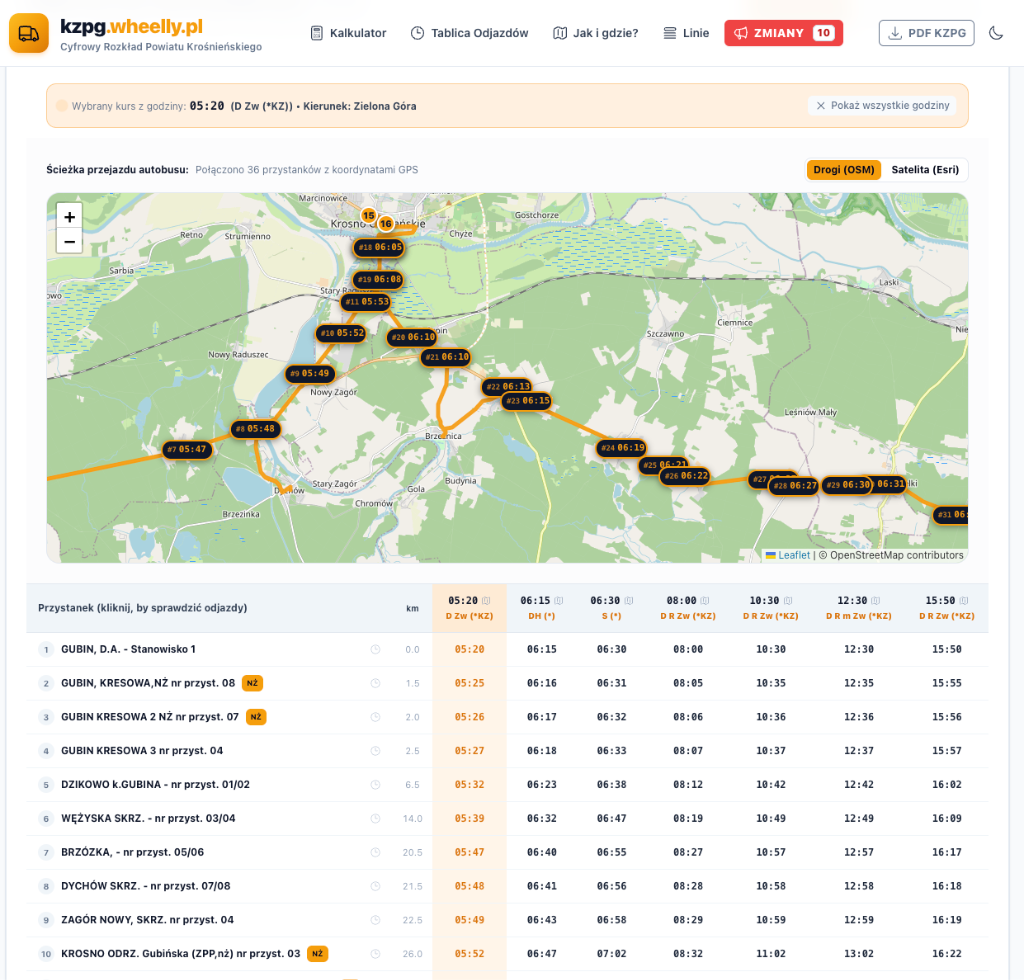Download the PDF KZPG timetable
The image size is (1024, 980).
(x=926, y=33)
